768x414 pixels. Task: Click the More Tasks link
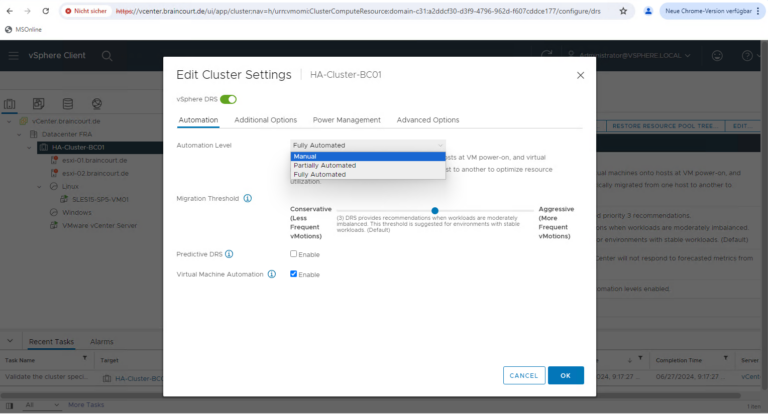pyautogui.click(x=86, y=405)
